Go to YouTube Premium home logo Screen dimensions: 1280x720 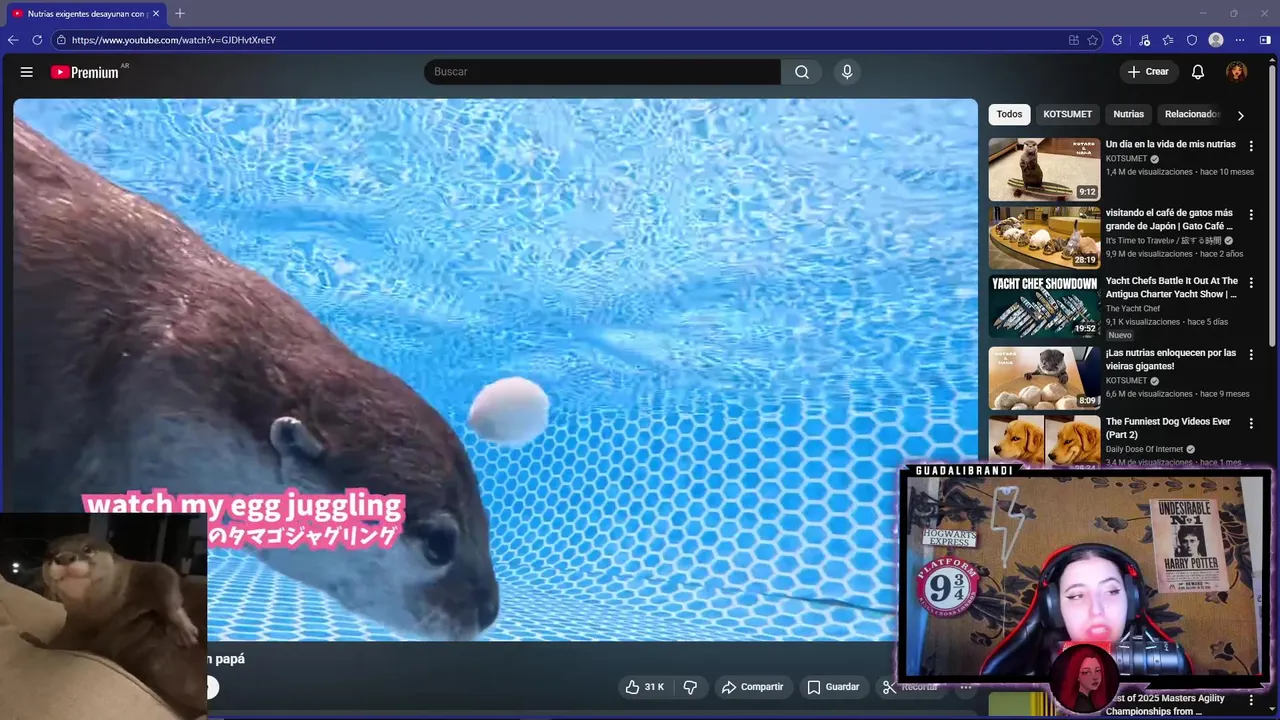click(x=85, y=72)
